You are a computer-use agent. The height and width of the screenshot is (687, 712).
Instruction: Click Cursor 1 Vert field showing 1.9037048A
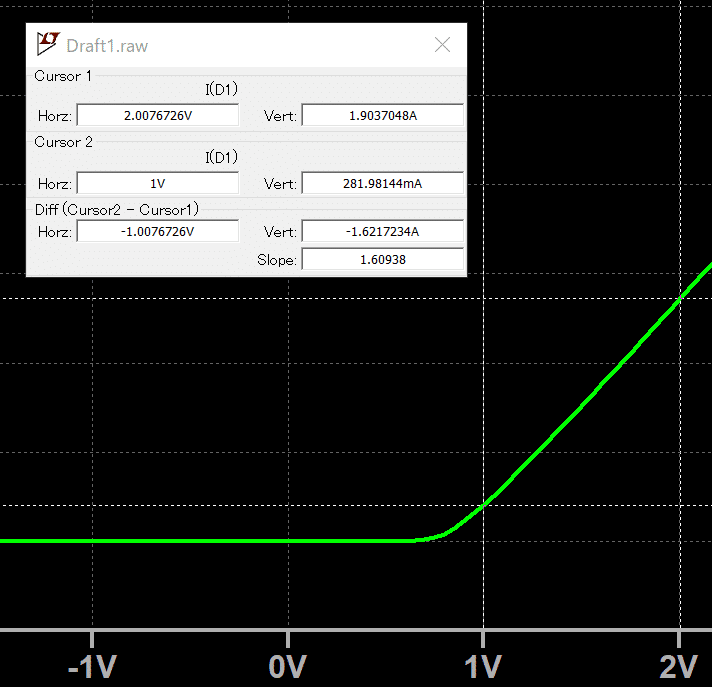pos(382,115)
